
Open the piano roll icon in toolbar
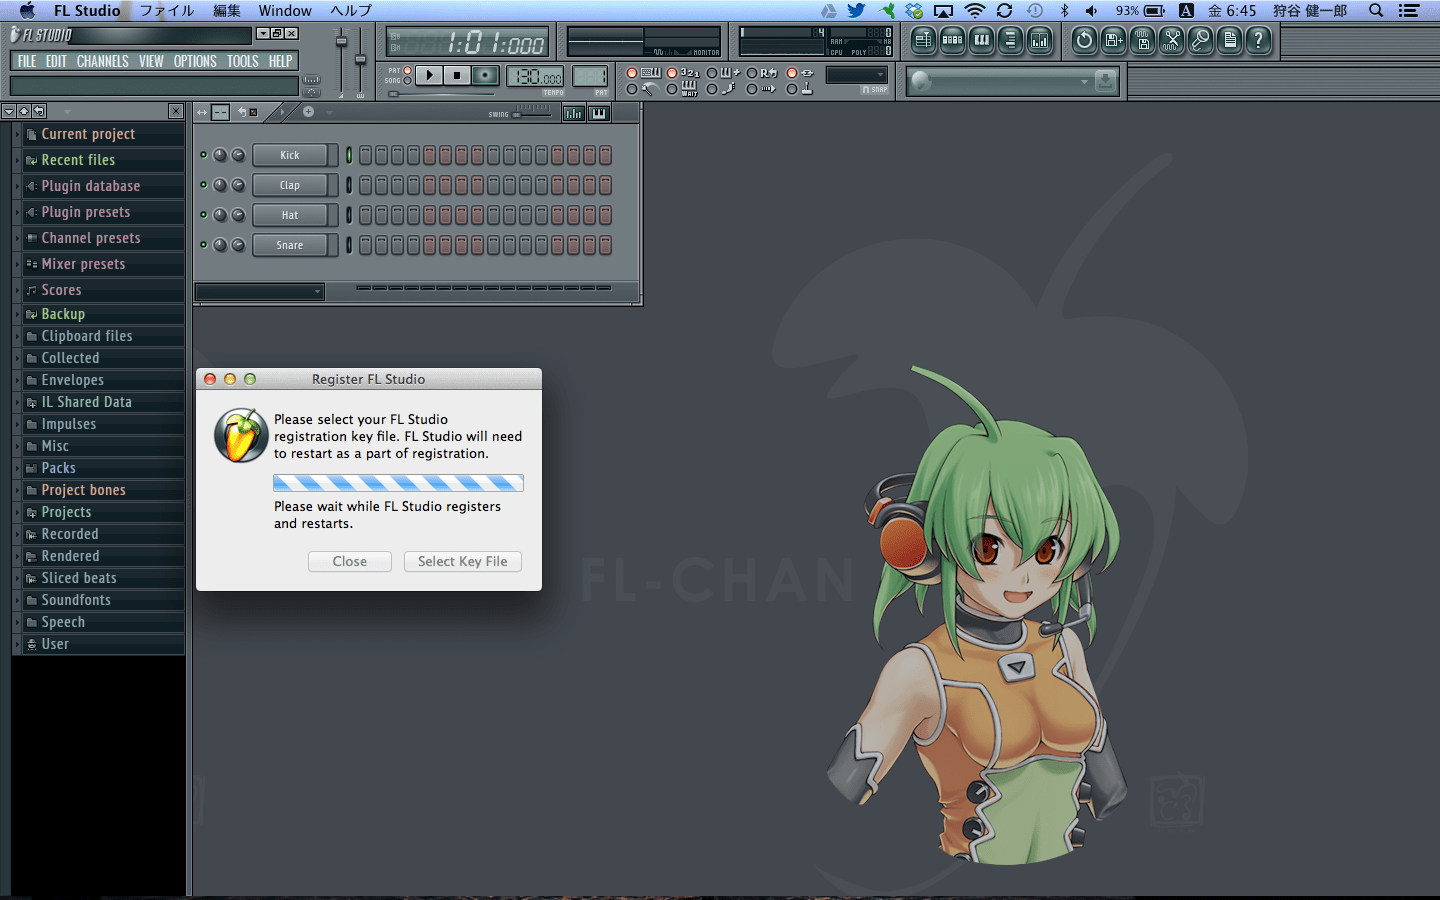[x=981, y=40]
